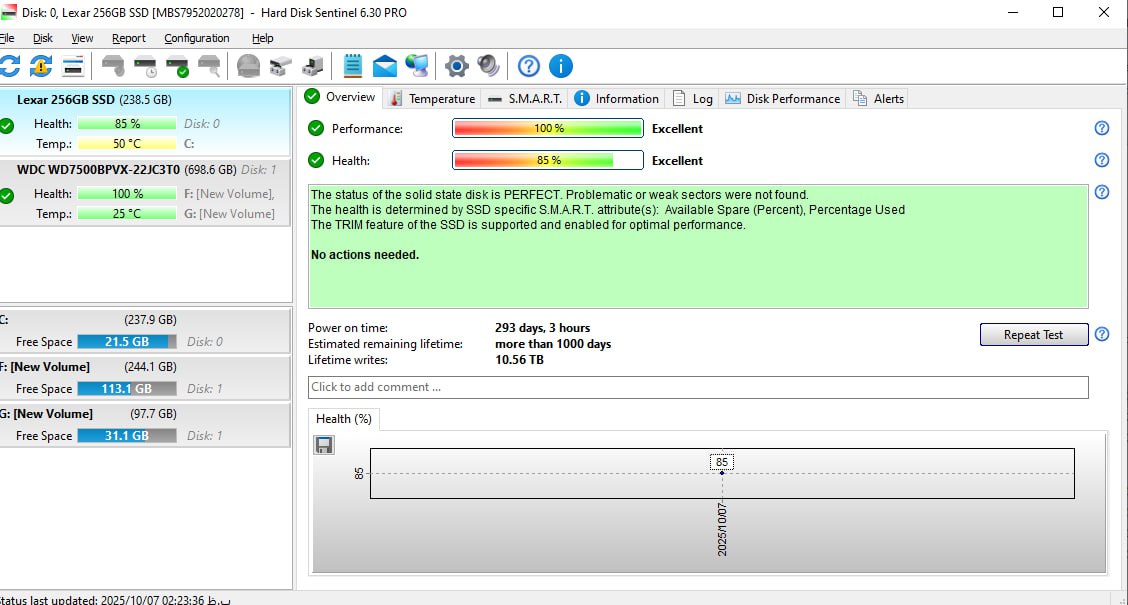The height and width of the screenshot is (605, 1128).
Task: Open the Disk menu
Action: tap(42, 38)
